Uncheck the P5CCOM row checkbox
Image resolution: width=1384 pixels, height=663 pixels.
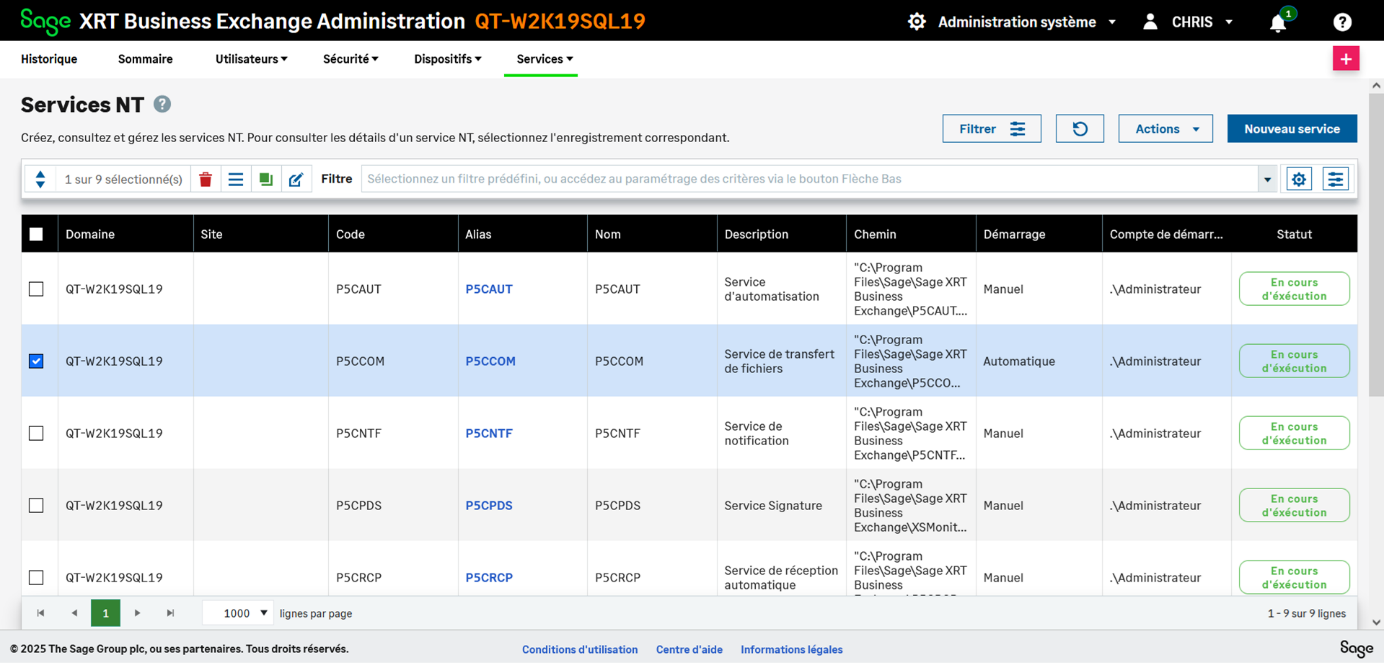tap(36, 361)
